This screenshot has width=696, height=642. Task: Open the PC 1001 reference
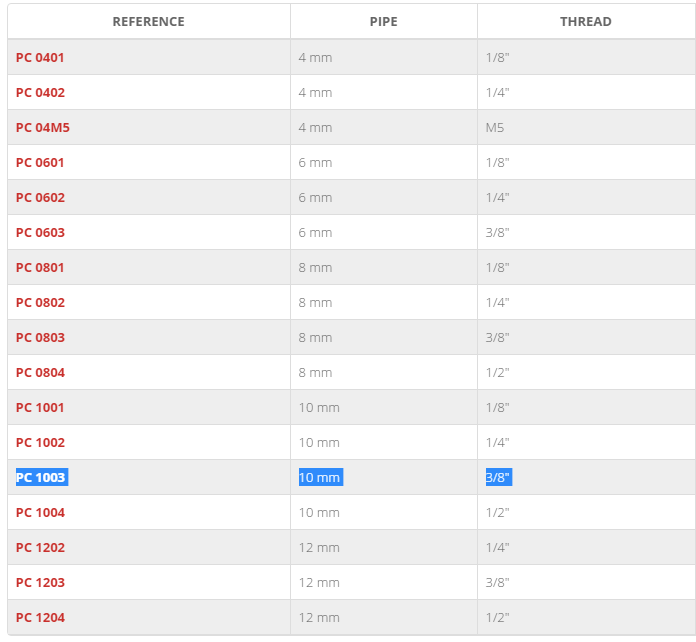40,408
